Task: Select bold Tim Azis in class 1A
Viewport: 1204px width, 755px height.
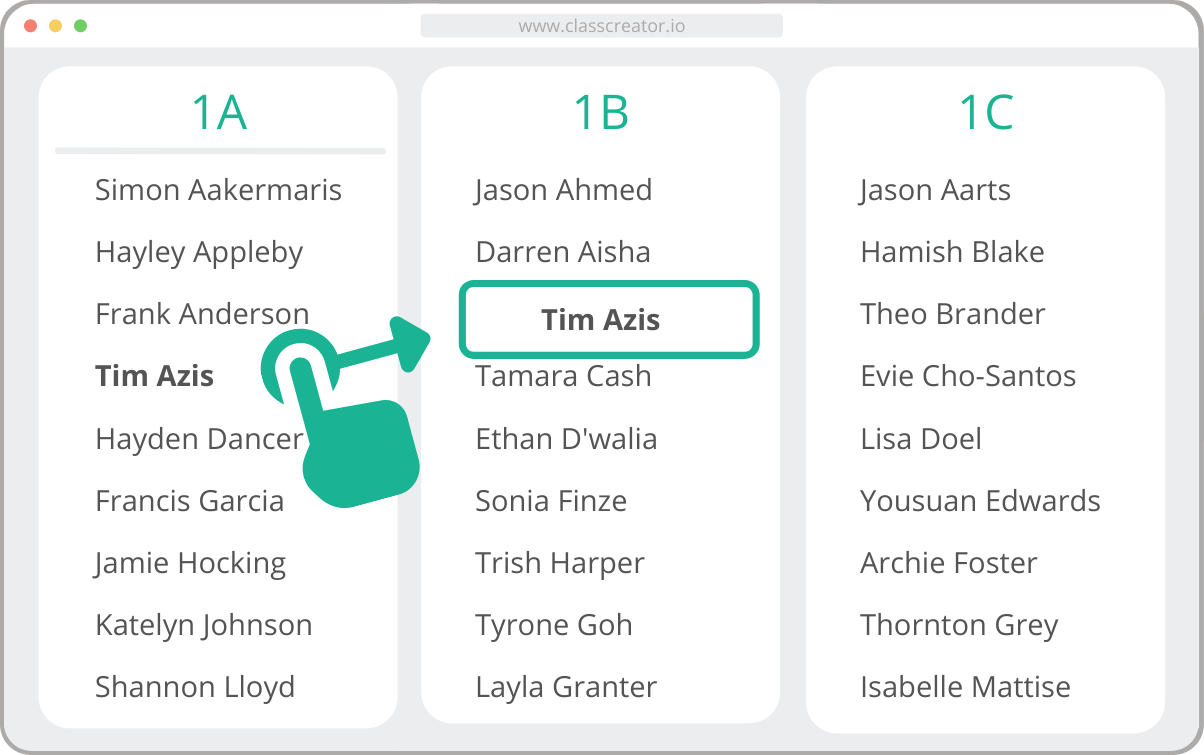Action: (x=155, y=376)
